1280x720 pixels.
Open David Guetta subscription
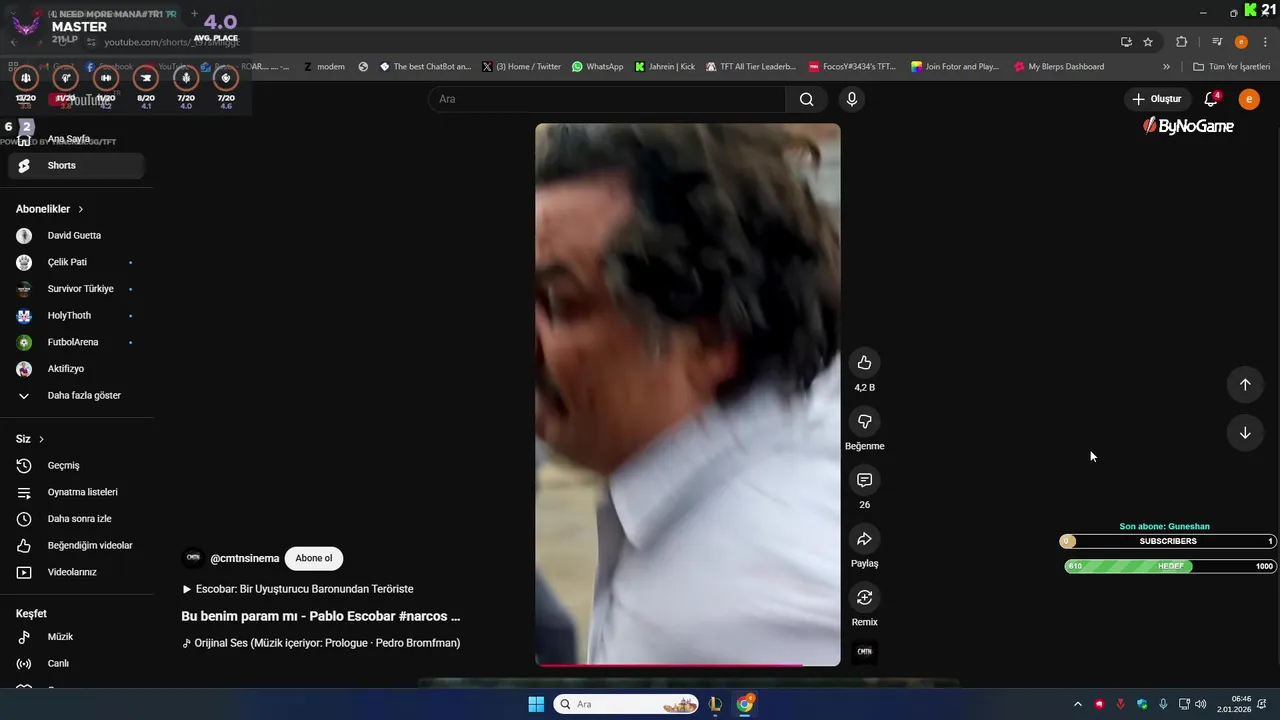[76, 236]
